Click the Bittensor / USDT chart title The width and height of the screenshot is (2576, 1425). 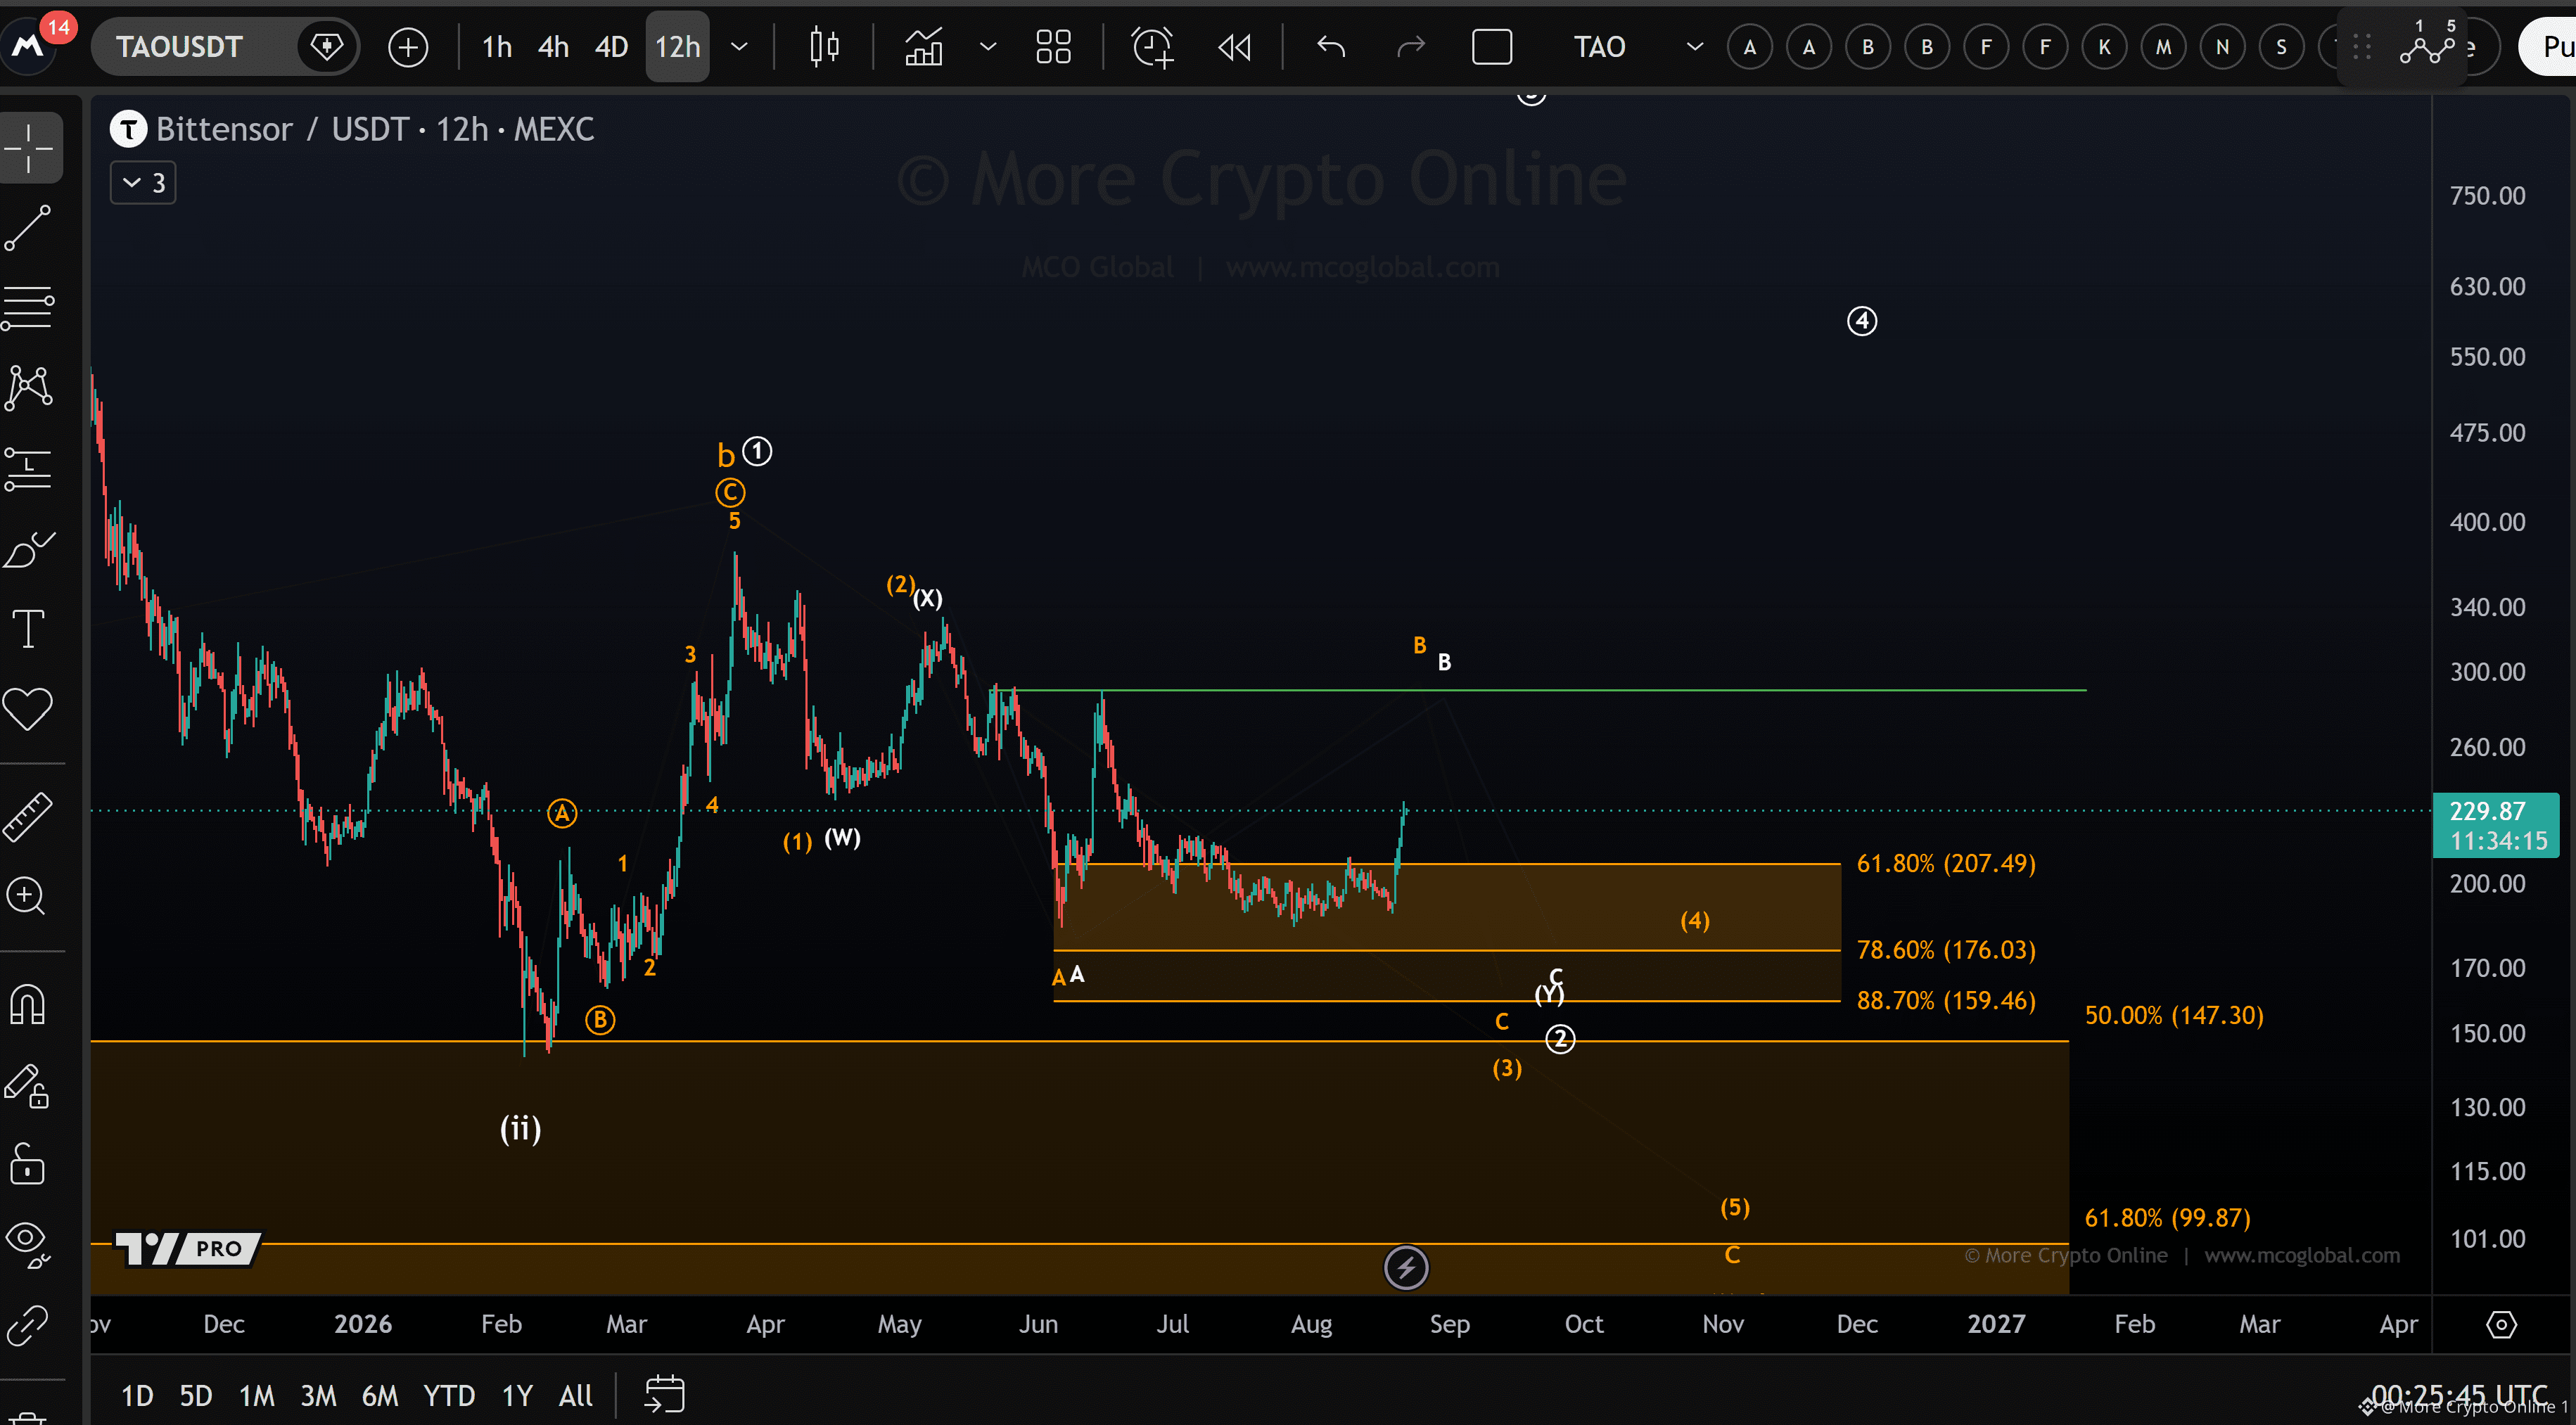click(x=375, y=129)
